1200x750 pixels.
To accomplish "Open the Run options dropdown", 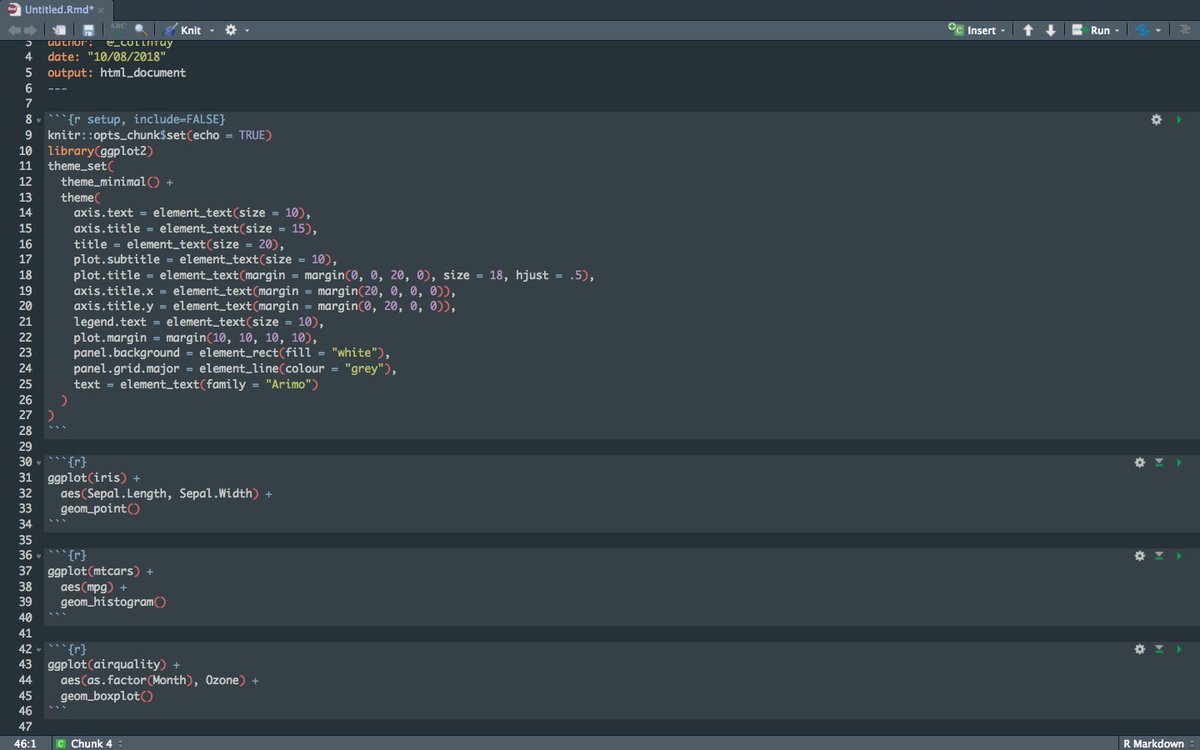I will tap(1117, 30).
